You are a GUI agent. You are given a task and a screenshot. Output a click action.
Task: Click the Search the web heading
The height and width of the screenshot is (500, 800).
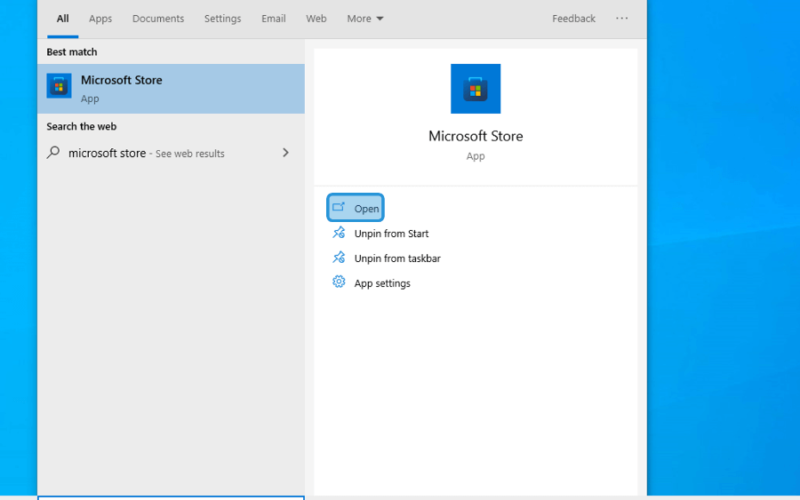82,127
